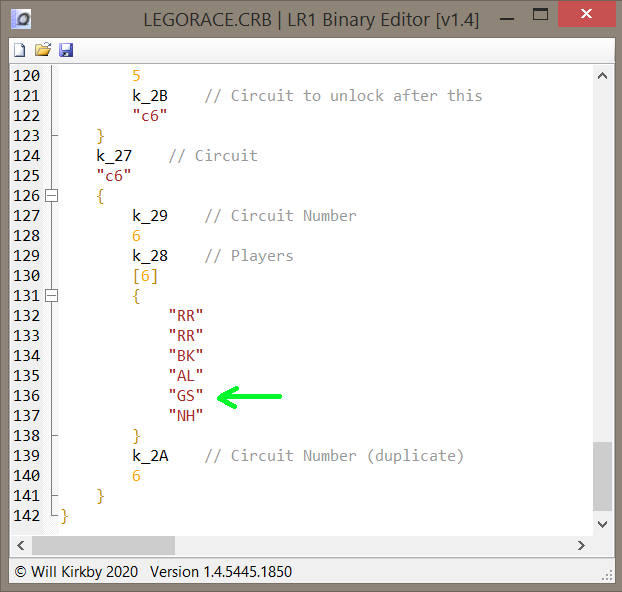Click the horizontal scrollbar right arrow
The image size is (622, 592).
click(x=581, y=546)
